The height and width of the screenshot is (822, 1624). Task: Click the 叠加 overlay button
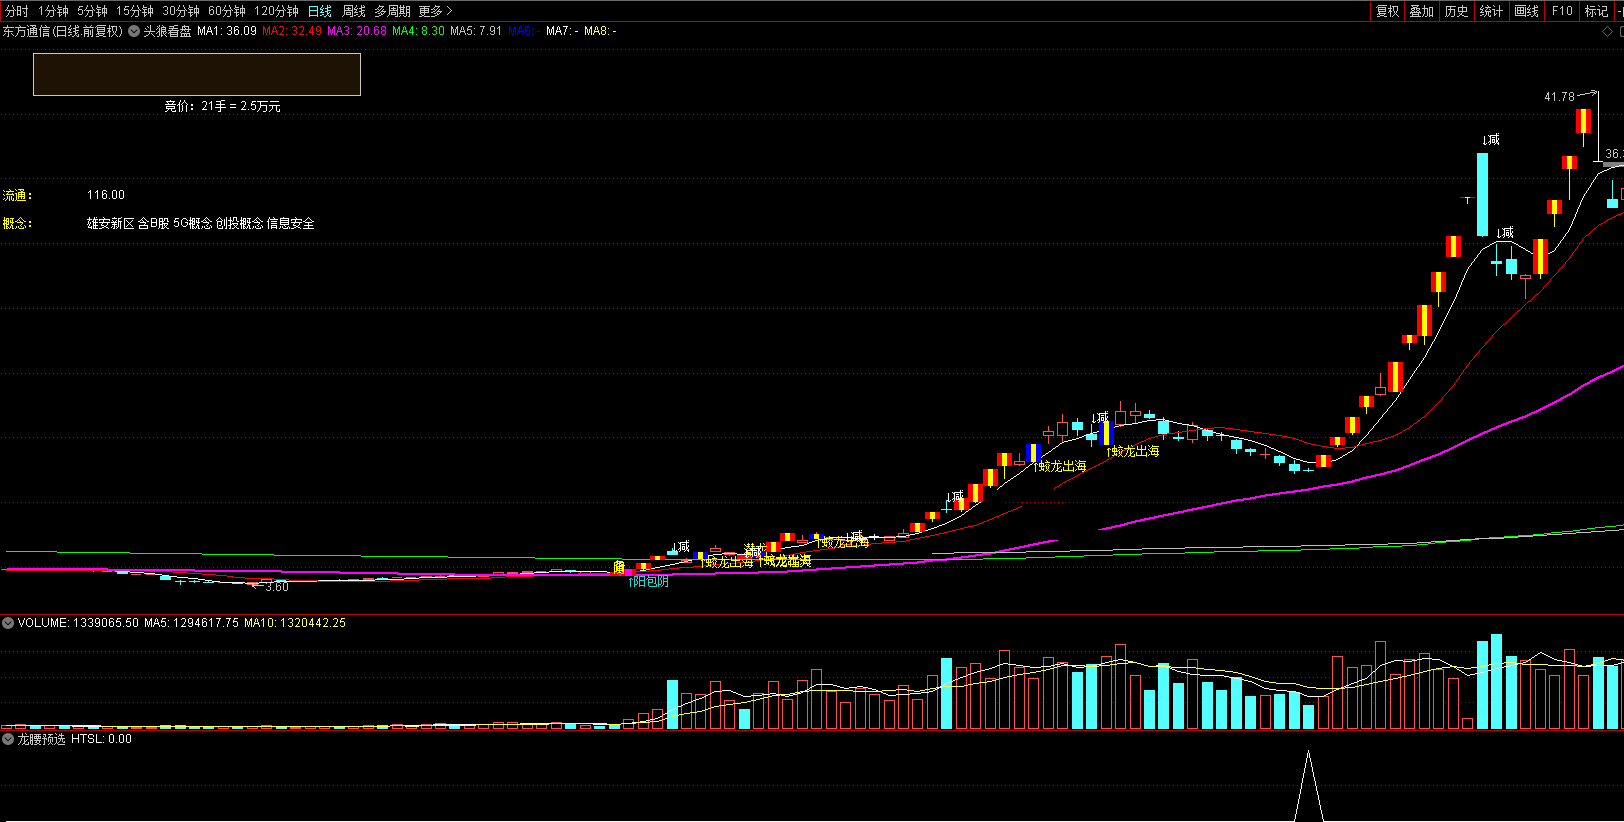tap(1421, 11)
